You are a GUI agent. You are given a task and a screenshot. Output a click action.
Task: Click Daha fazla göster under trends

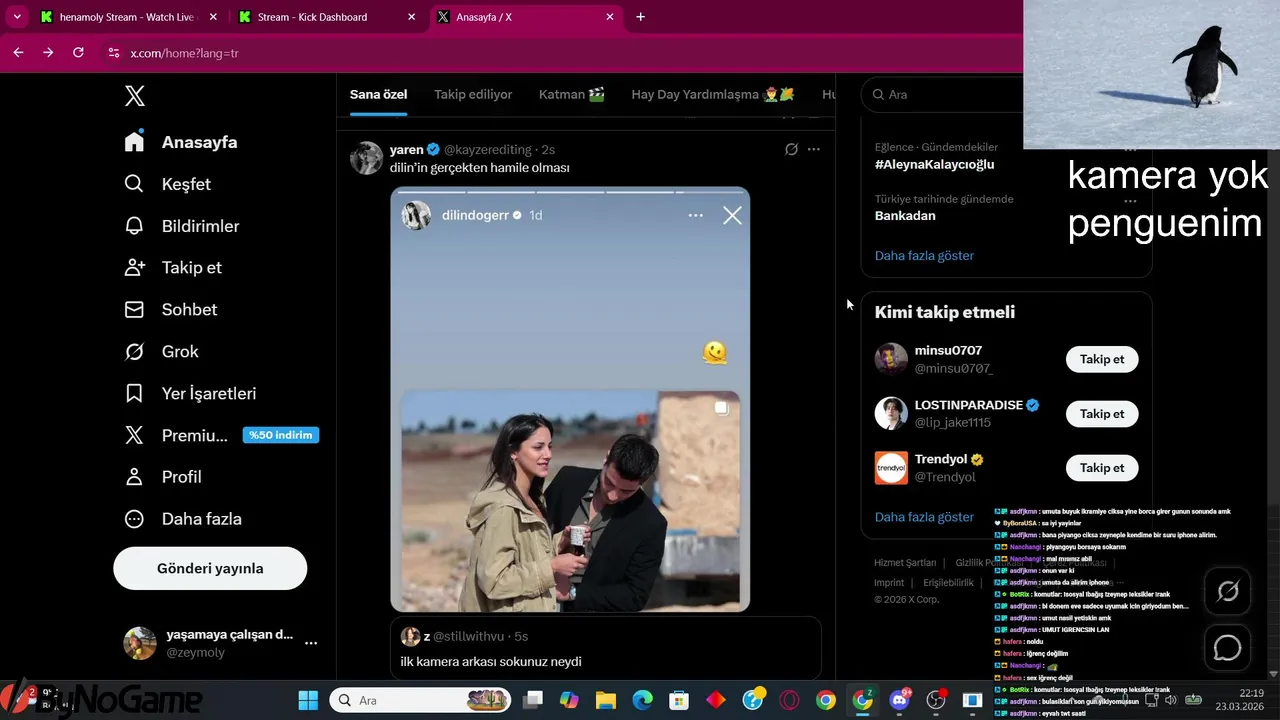pyautogui.click(x=924, y=255)
